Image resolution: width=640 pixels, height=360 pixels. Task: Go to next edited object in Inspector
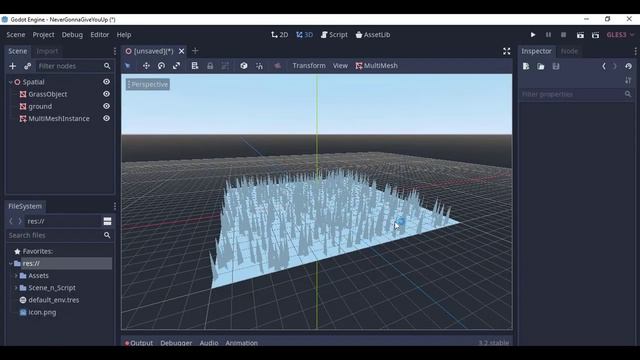(x=615, y=66)
